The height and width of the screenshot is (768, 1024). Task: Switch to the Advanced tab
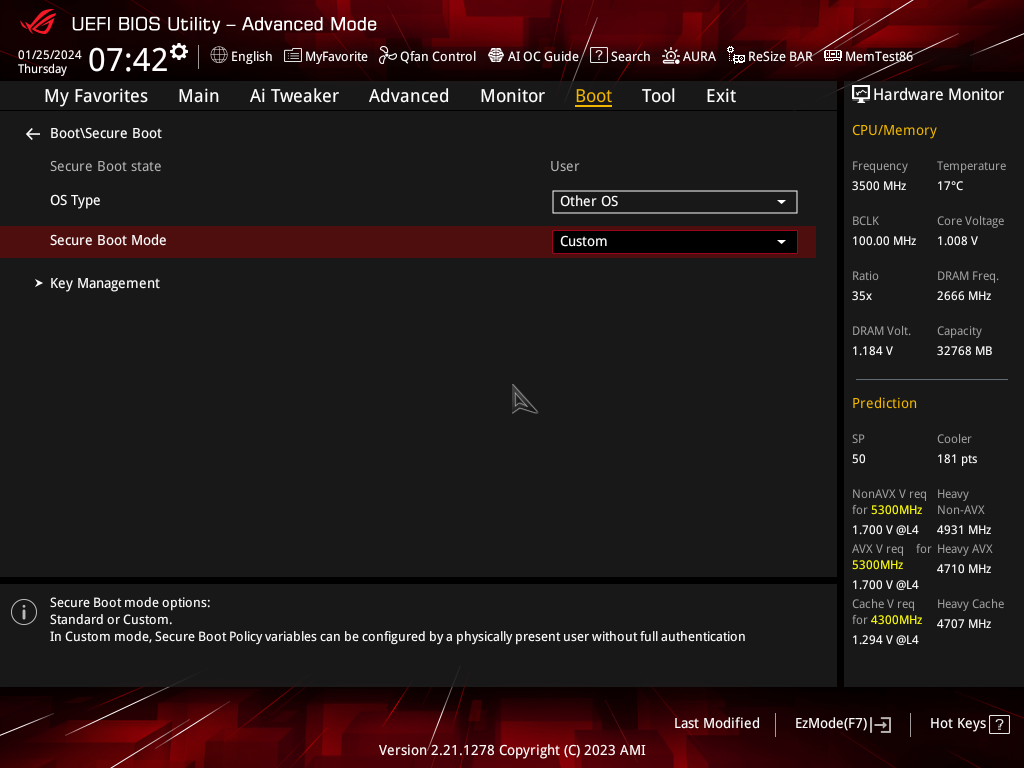click(408, 96)
